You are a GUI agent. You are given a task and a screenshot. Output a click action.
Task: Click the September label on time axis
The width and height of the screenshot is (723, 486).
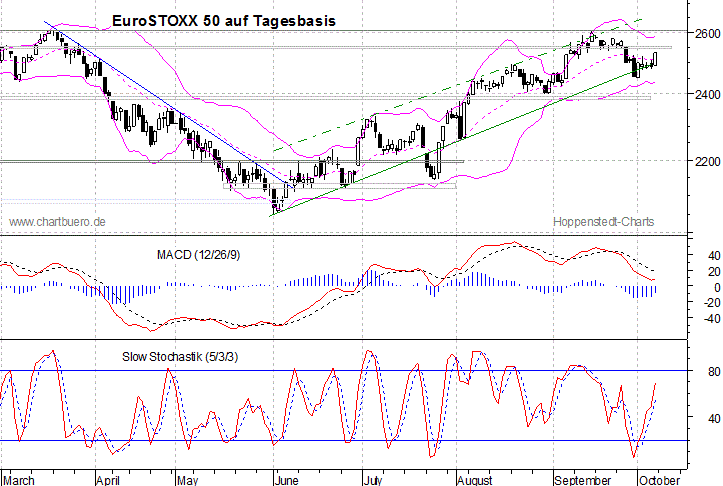click(x=582, y=480)
